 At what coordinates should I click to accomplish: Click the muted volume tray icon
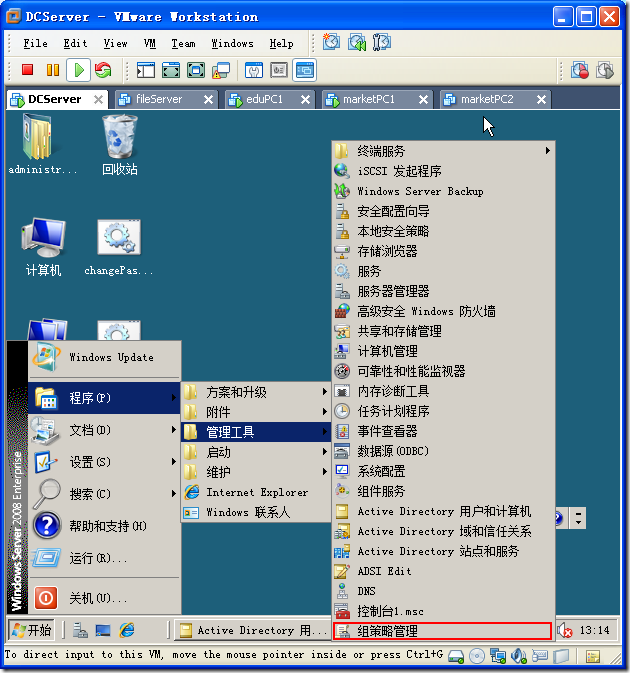click(x=565, y=631)
